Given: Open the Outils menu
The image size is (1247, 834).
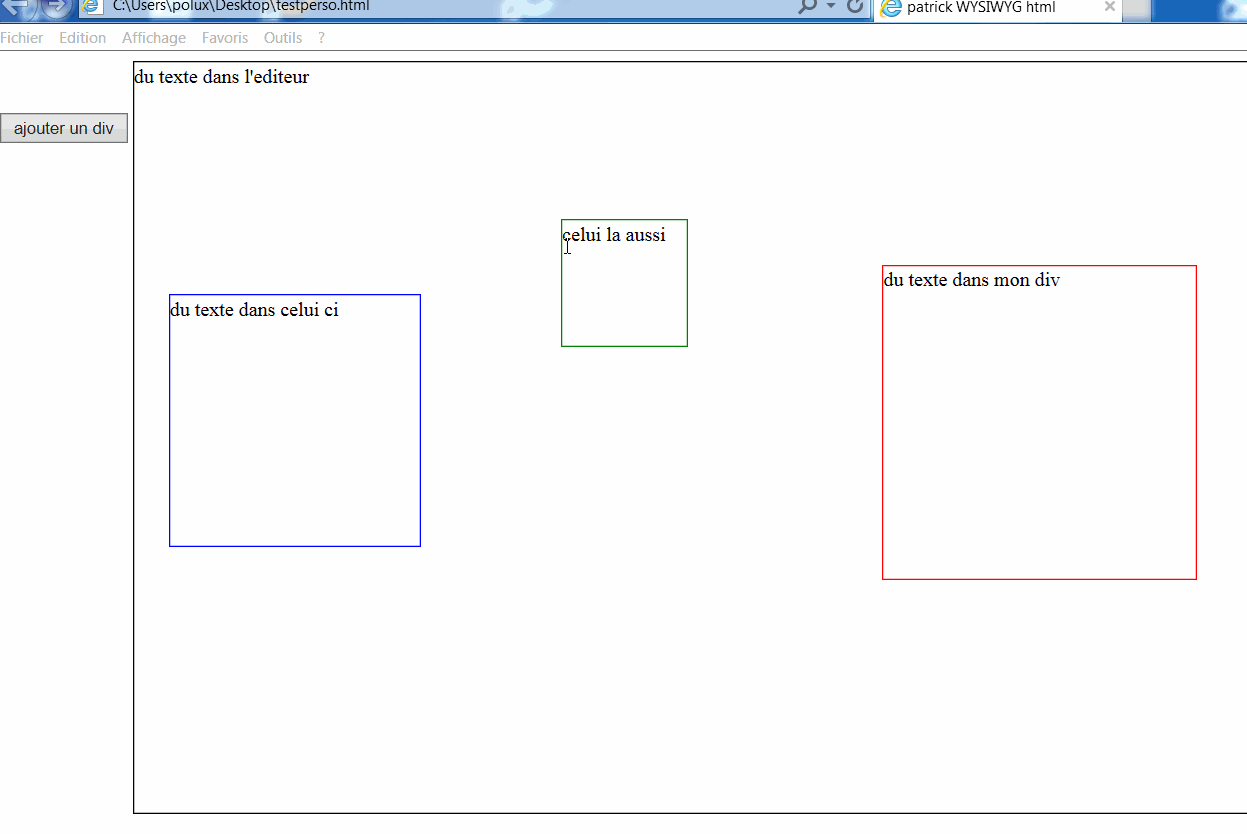Looking at the screenshot, I should coord(283,38).
